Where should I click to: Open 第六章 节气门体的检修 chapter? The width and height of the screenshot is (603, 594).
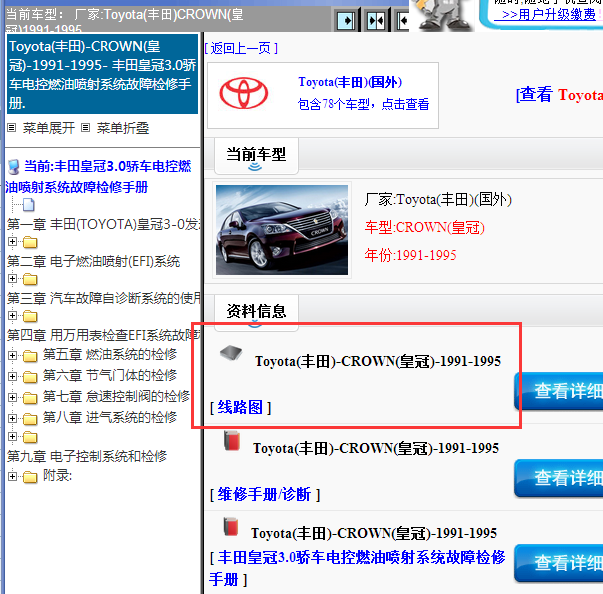coord(110,376)
